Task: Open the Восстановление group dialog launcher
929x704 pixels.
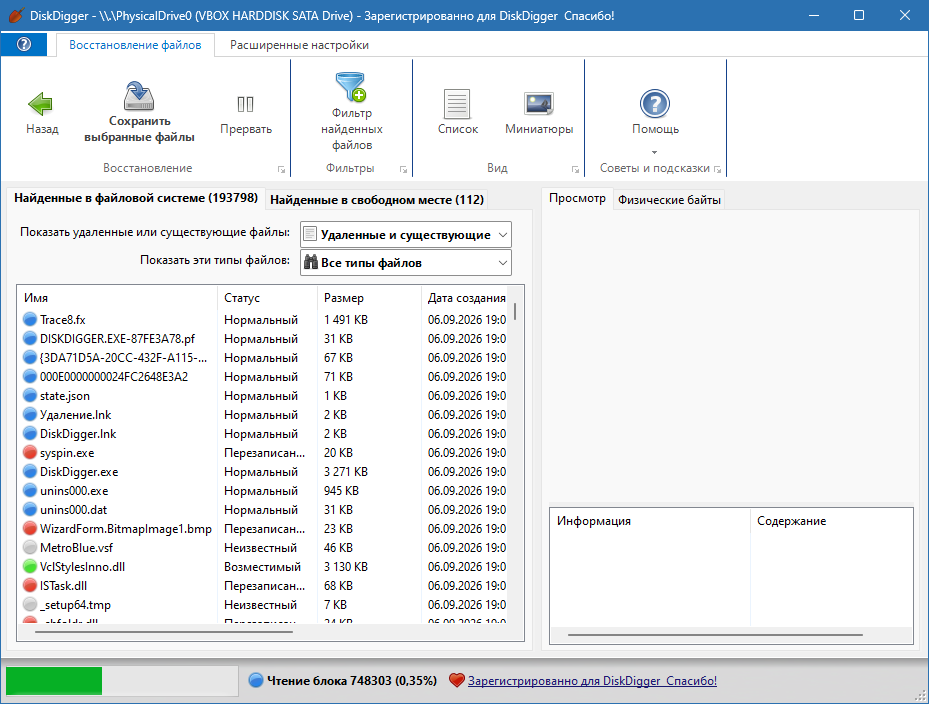Action: pyautogui.click(x=281, y=169)
